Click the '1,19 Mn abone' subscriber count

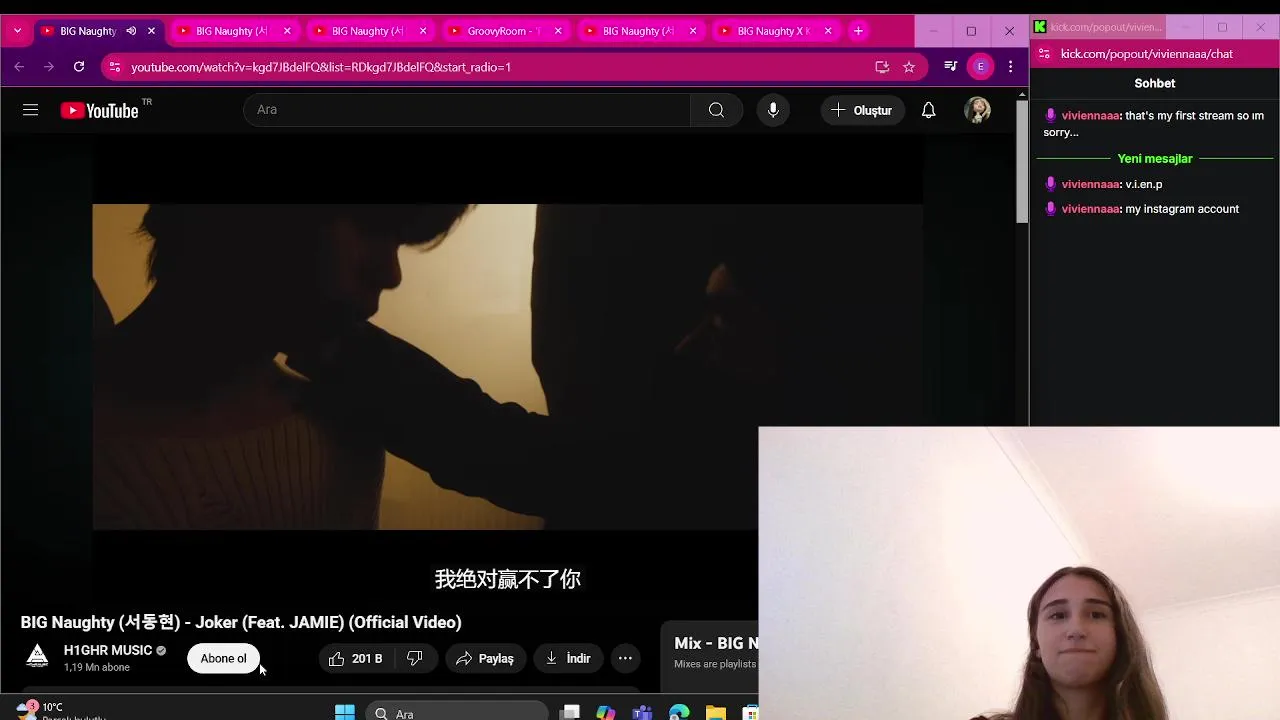click(97, 667)
